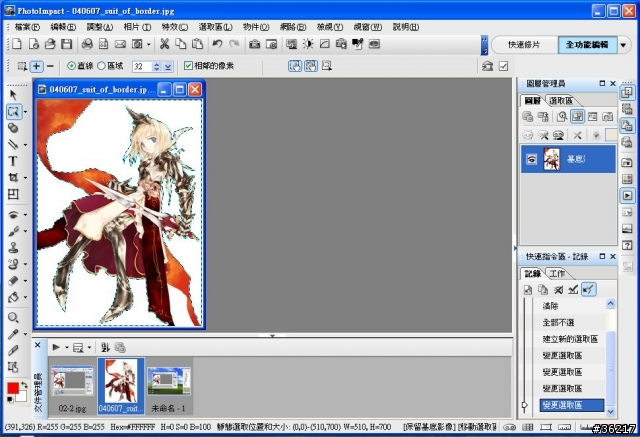The width and height of the screenshot is (640, 437).
Task: Switch to the 選取區 tab
Action: click(560, 100)
